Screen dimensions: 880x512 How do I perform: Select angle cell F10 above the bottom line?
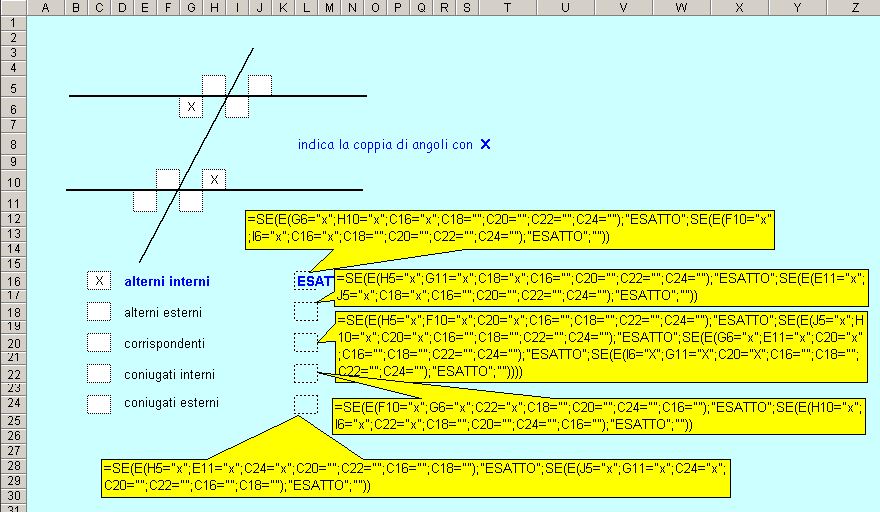pos(168,179)
